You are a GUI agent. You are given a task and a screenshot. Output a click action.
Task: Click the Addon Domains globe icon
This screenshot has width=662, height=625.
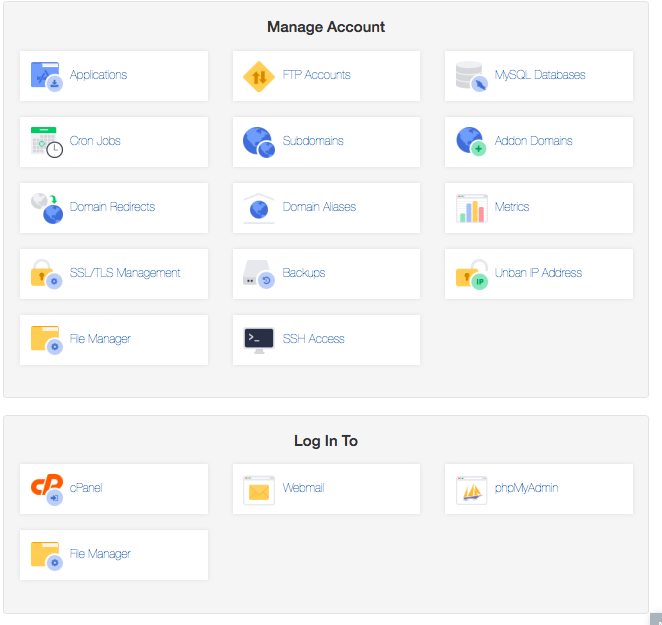471,142
